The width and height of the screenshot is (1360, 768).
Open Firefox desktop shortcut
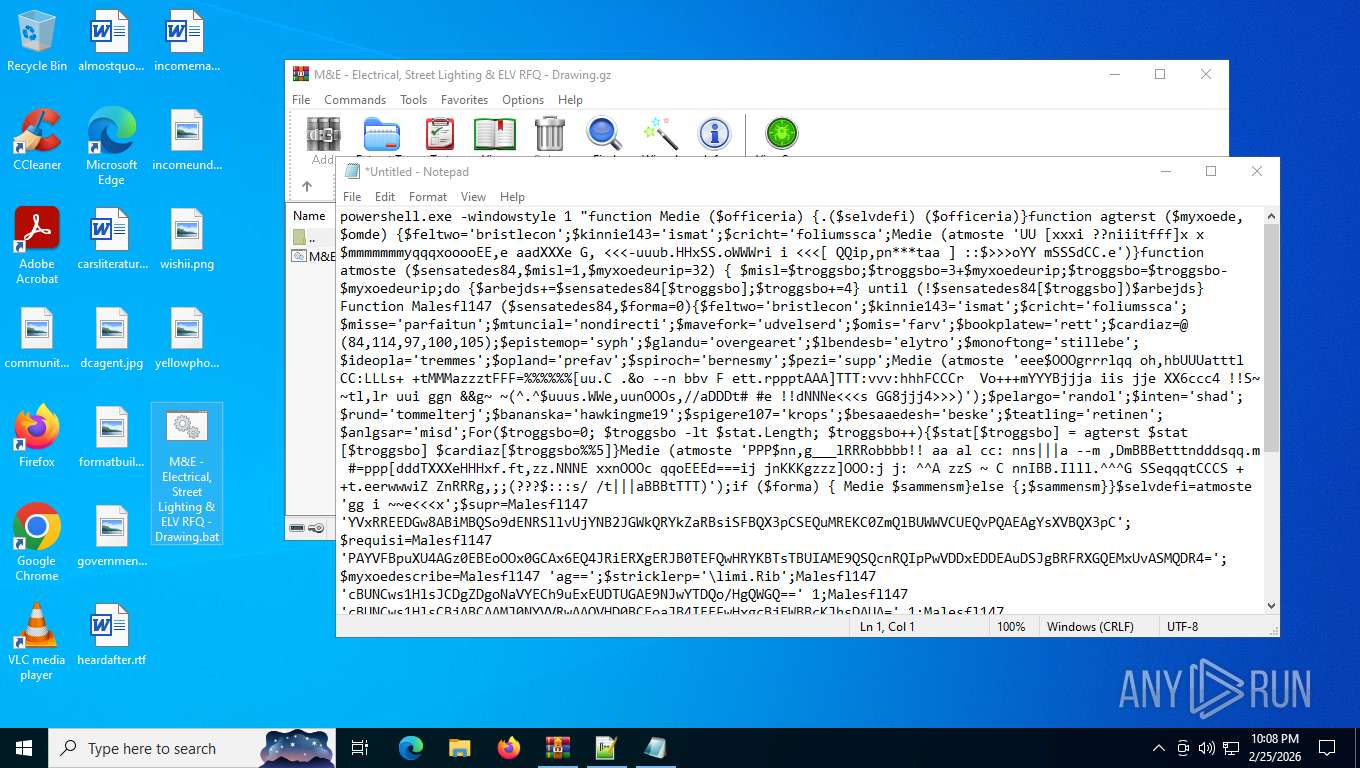[x=37, y=437]
